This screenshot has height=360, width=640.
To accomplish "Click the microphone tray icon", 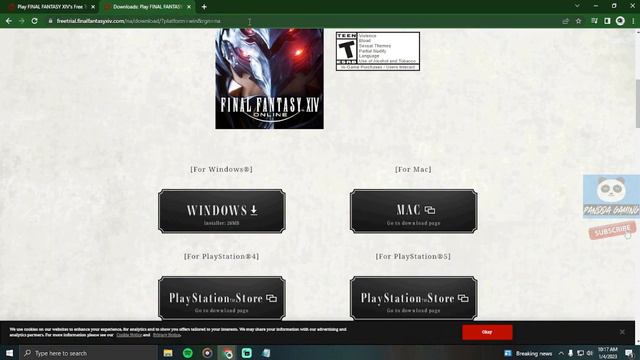I will tap(570, 353).
